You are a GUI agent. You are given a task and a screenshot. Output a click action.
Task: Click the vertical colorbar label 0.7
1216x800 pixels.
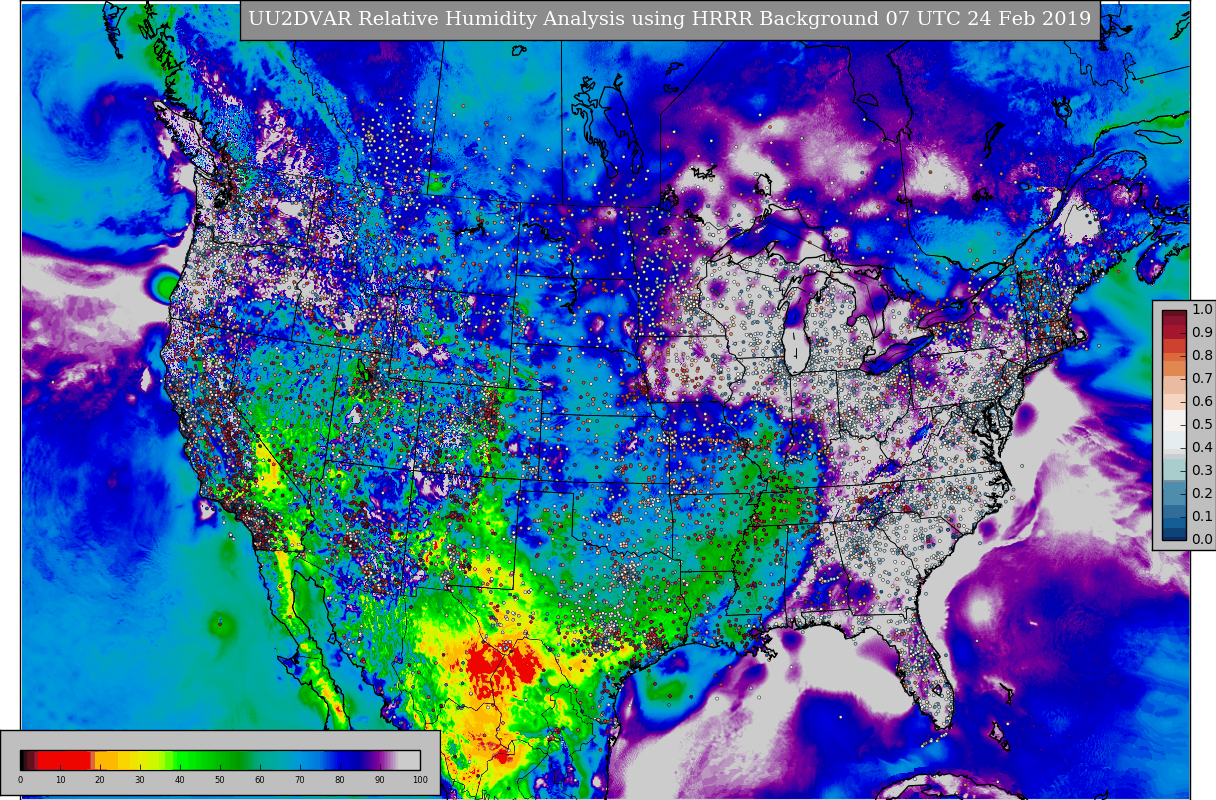pos(1202,379)
